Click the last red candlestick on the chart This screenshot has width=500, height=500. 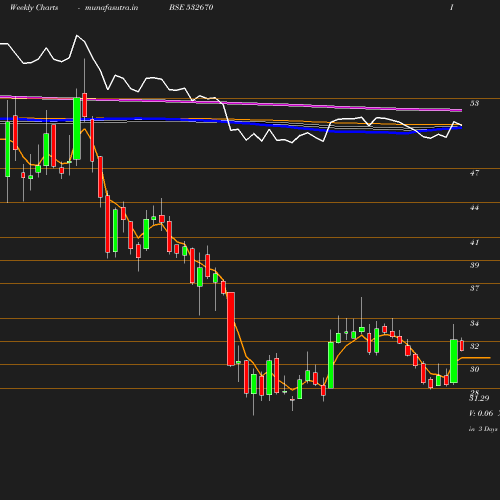(462, 345)
